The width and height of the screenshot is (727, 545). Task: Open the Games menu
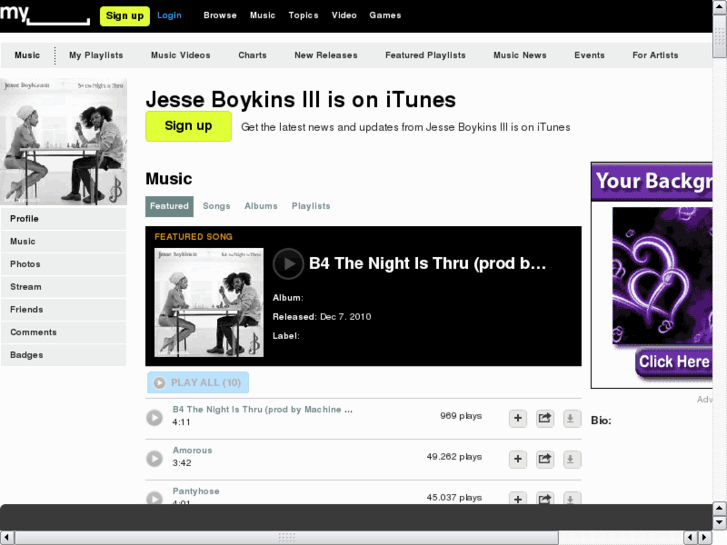pos(385,15)
